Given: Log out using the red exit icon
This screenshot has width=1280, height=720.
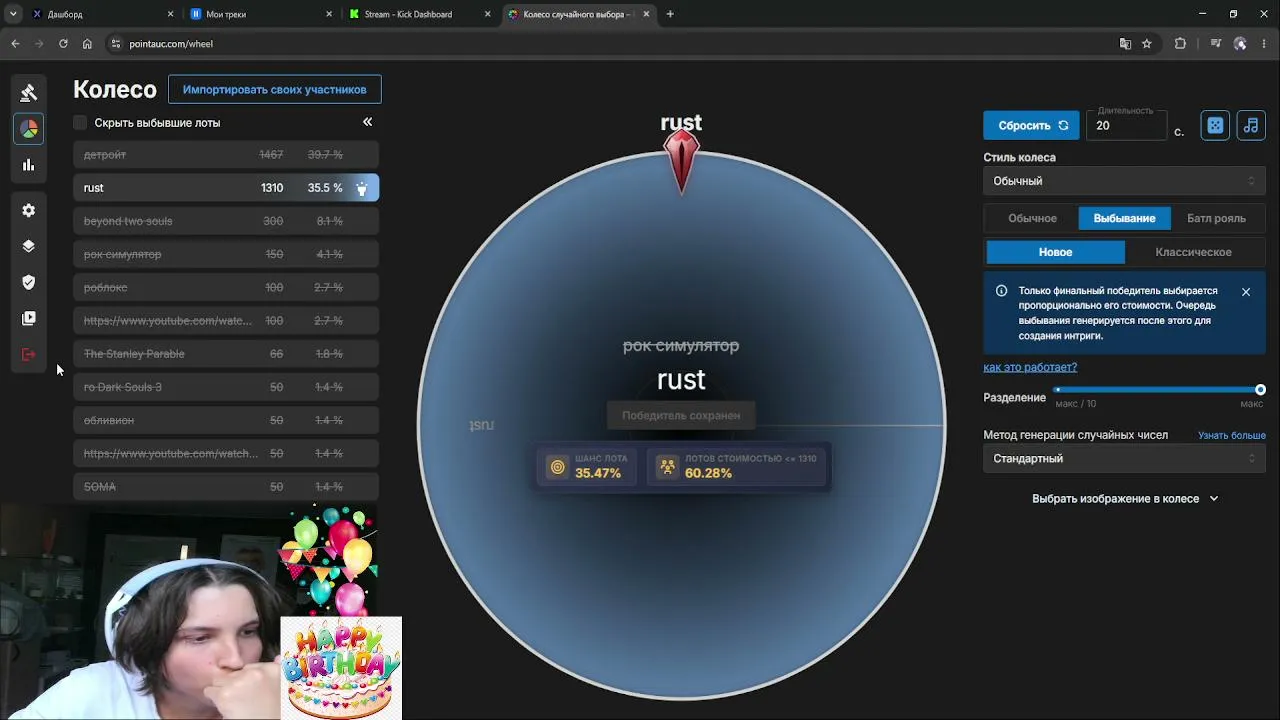Looking at the screenshot, I should (x=29, y=354).
